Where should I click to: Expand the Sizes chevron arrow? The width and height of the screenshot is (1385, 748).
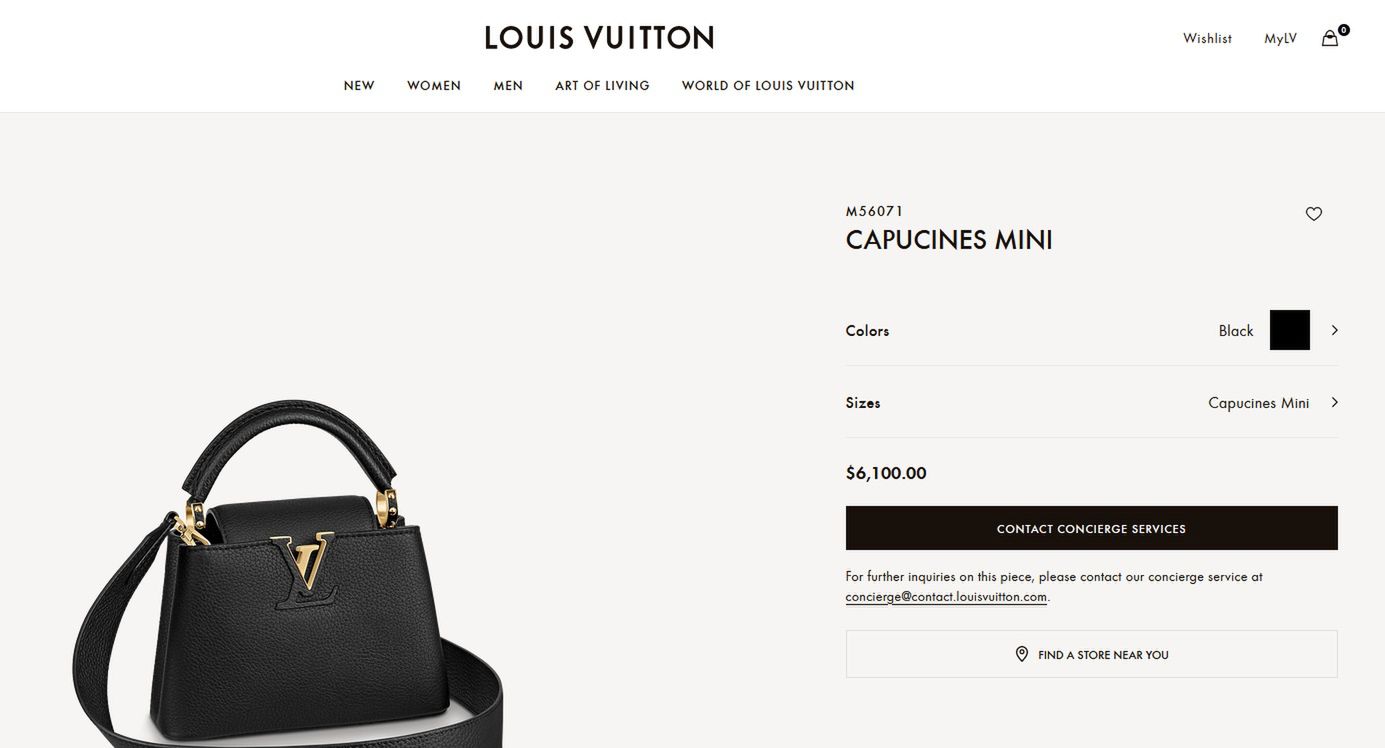click(x=1334, y=402)
